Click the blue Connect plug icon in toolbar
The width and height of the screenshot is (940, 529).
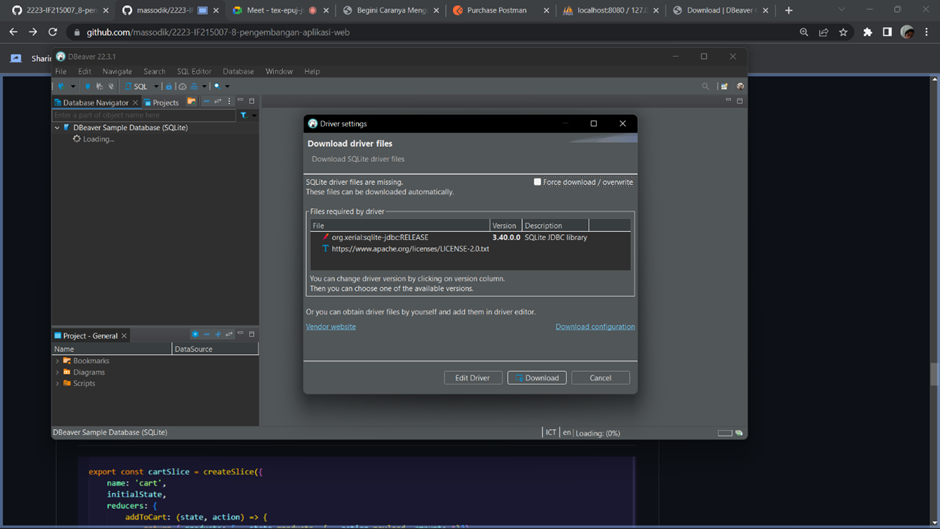pos(88,86)
